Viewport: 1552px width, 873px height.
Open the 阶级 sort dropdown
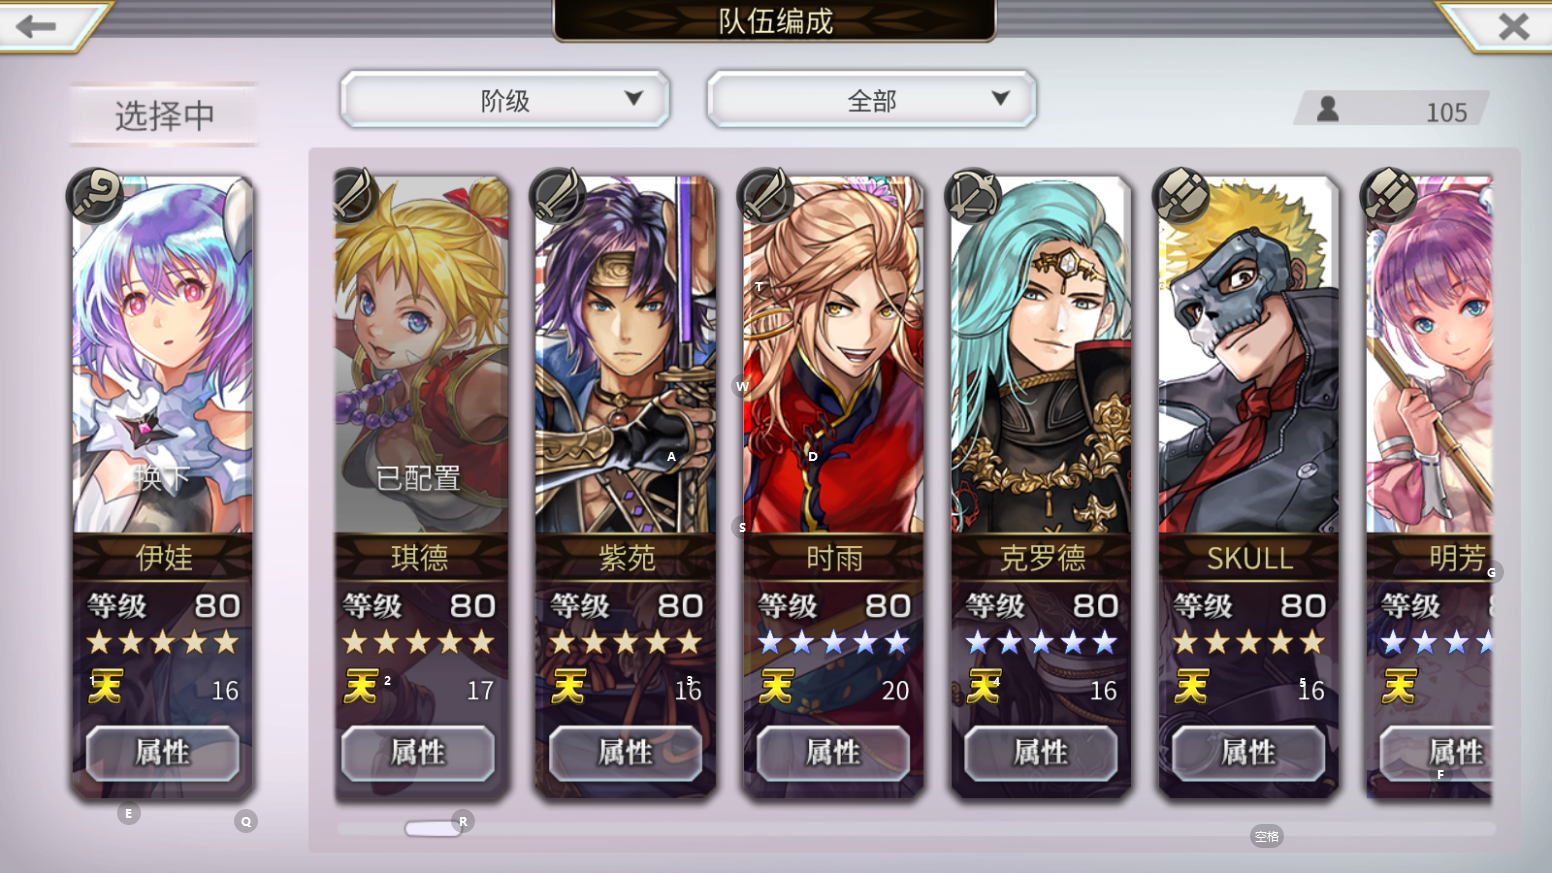pyautogui.click(x=505, y=99)
